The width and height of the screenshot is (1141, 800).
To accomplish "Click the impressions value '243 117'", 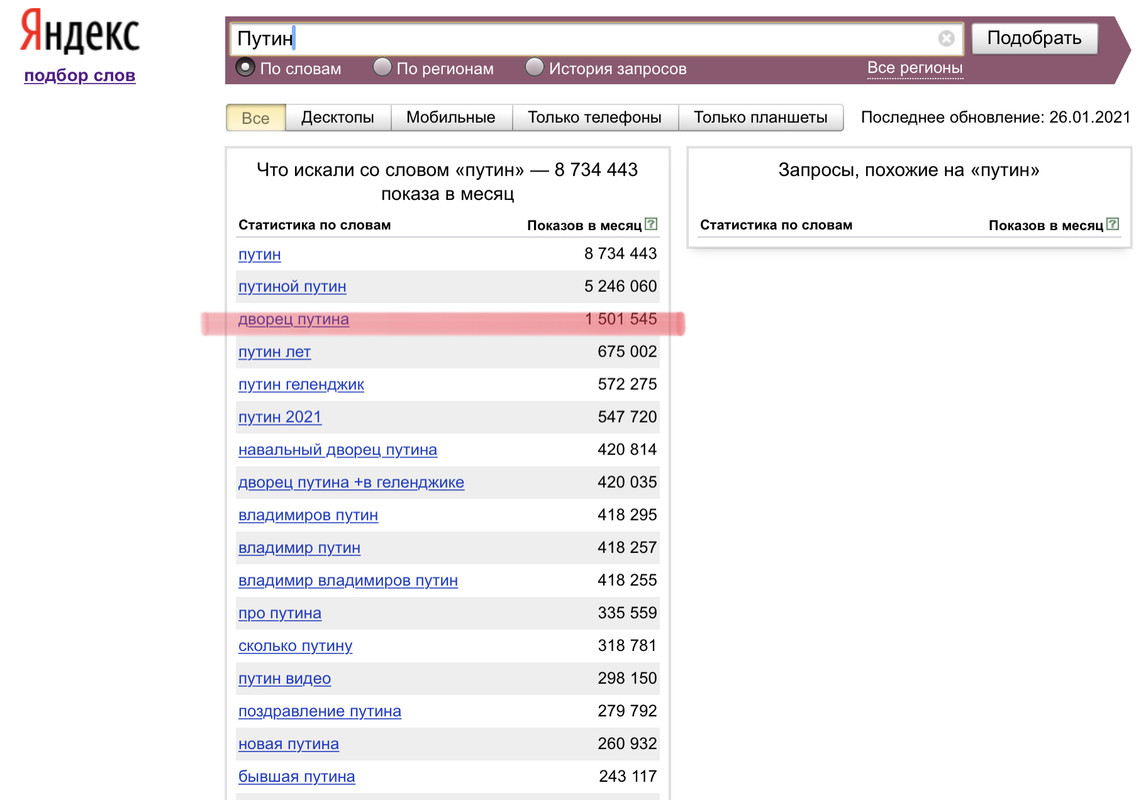I will coord(628,777).
